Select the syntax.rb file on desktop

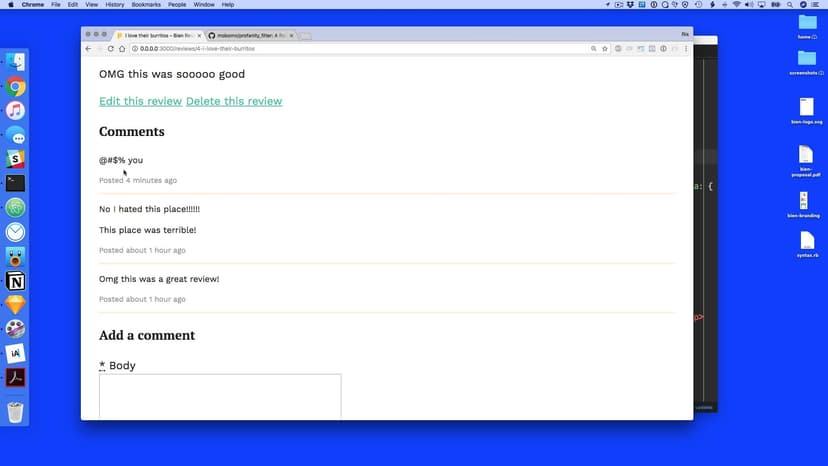coord(806,244)
